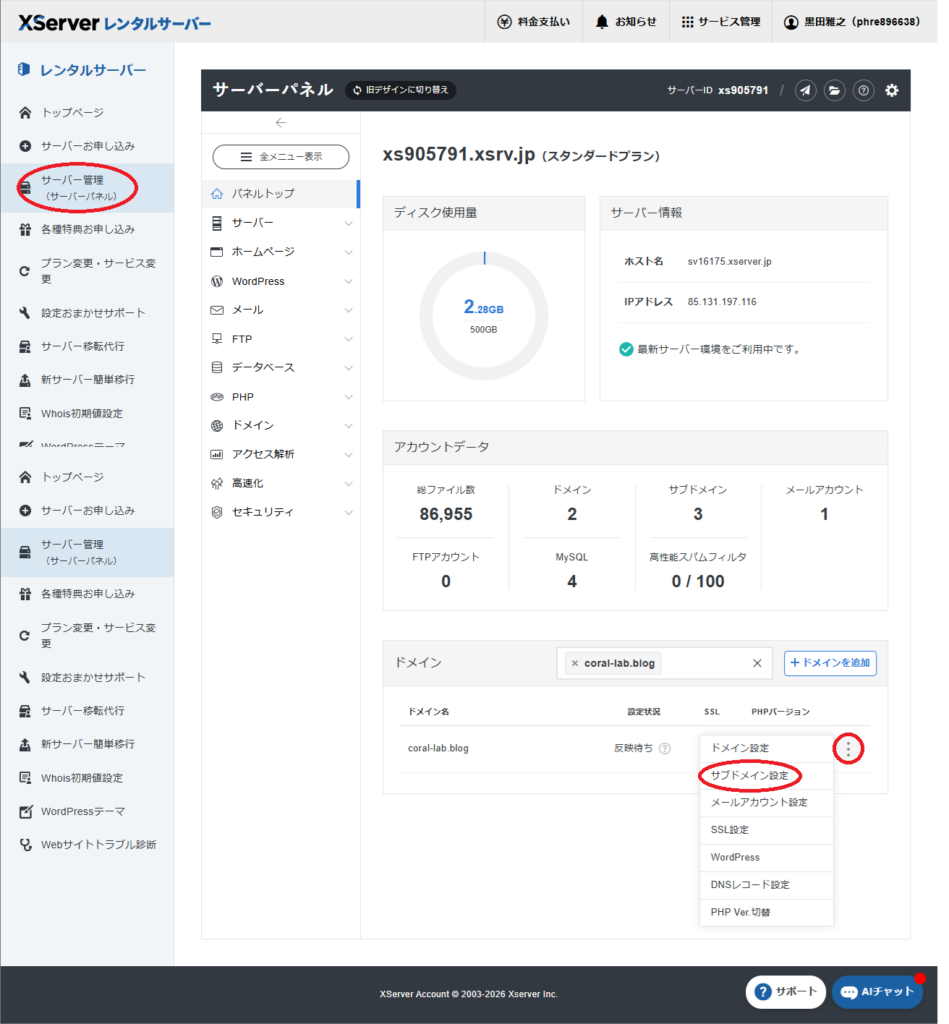The height and width of the screenshot is (1024, 949).
Task: Click the help icon next to 反映待ち
Action: pos(665,748)
